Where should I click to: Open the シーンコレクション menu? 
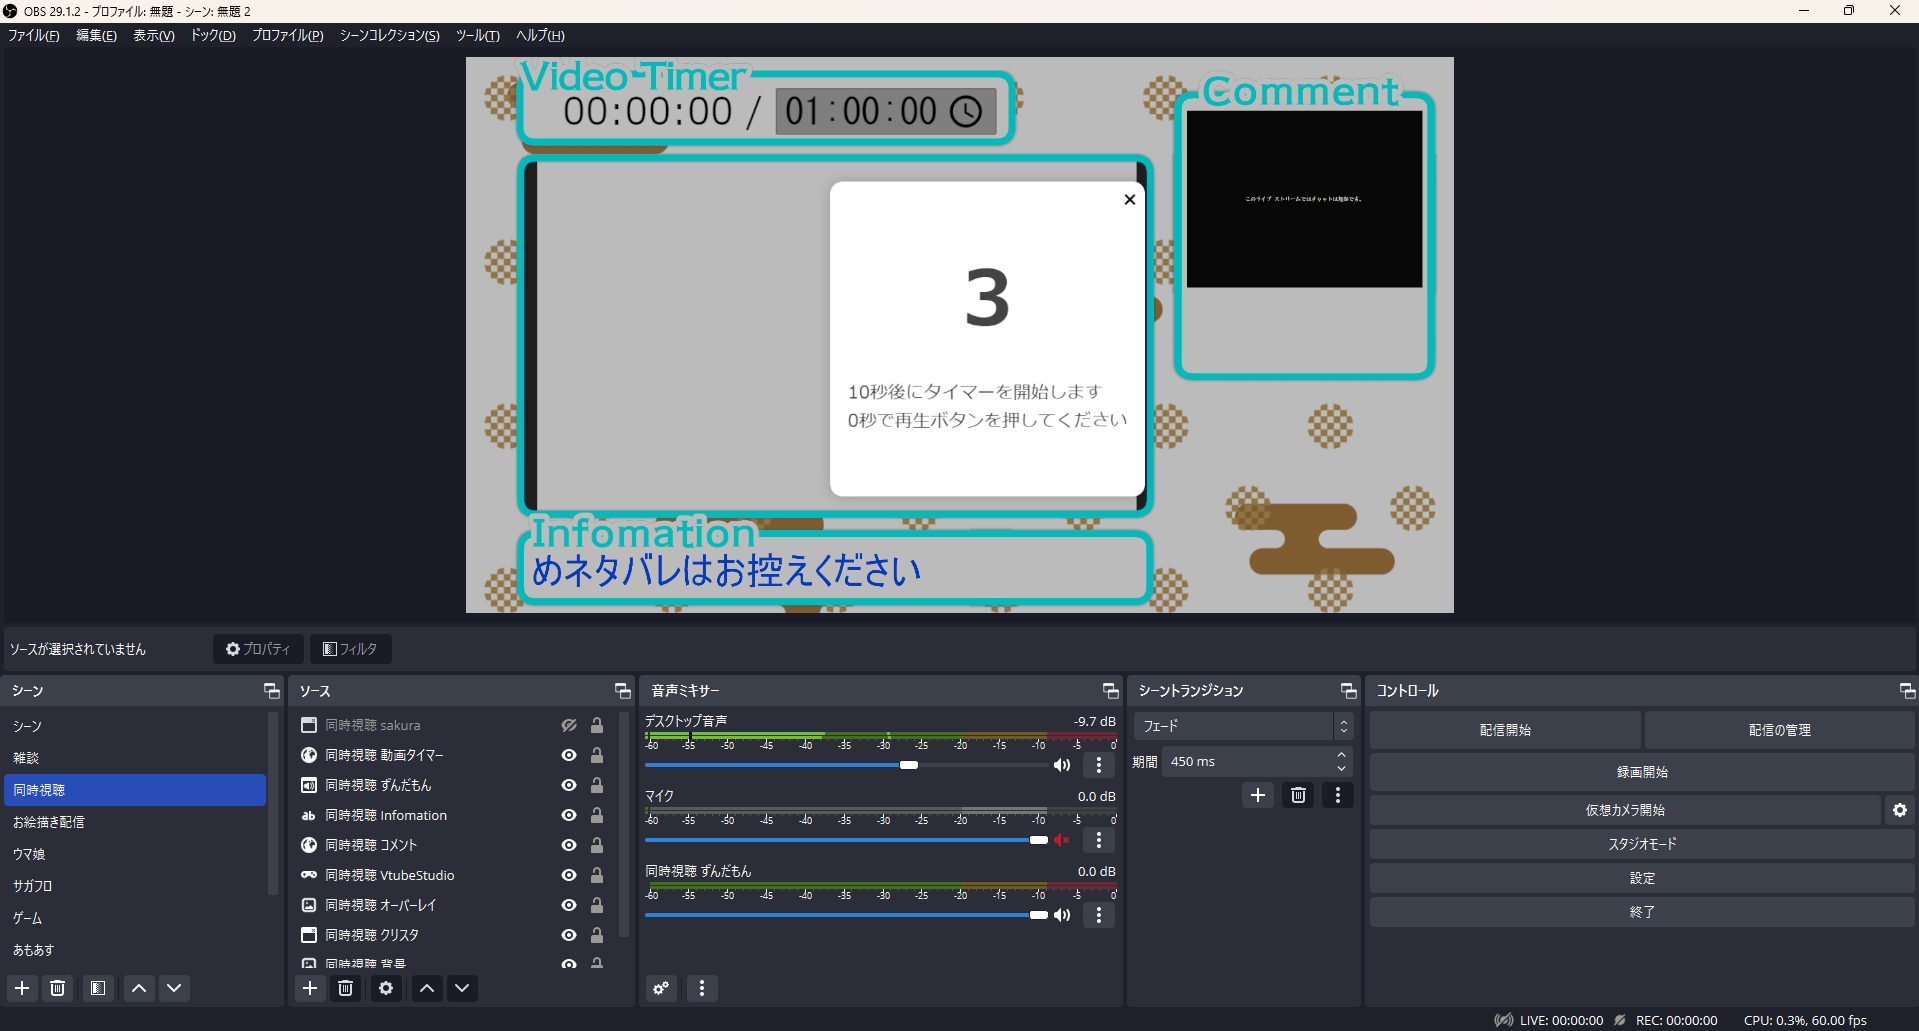point(390,35)
